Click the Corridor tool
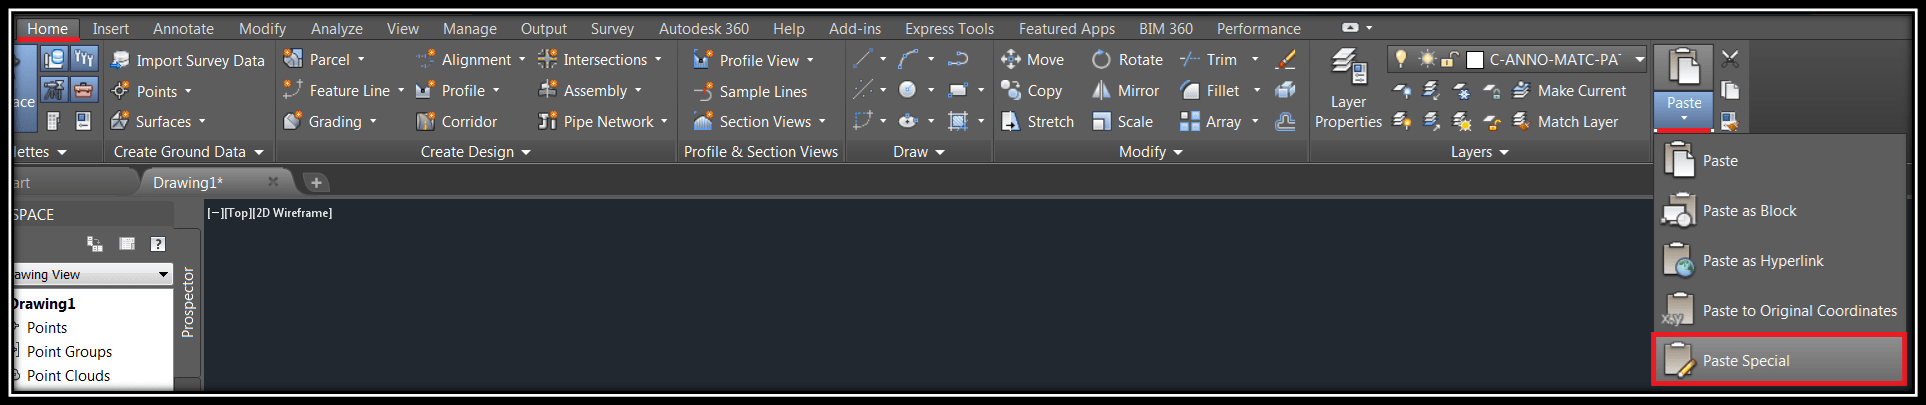Screen dimensions: 1926x405 click(x=456, y=122)
